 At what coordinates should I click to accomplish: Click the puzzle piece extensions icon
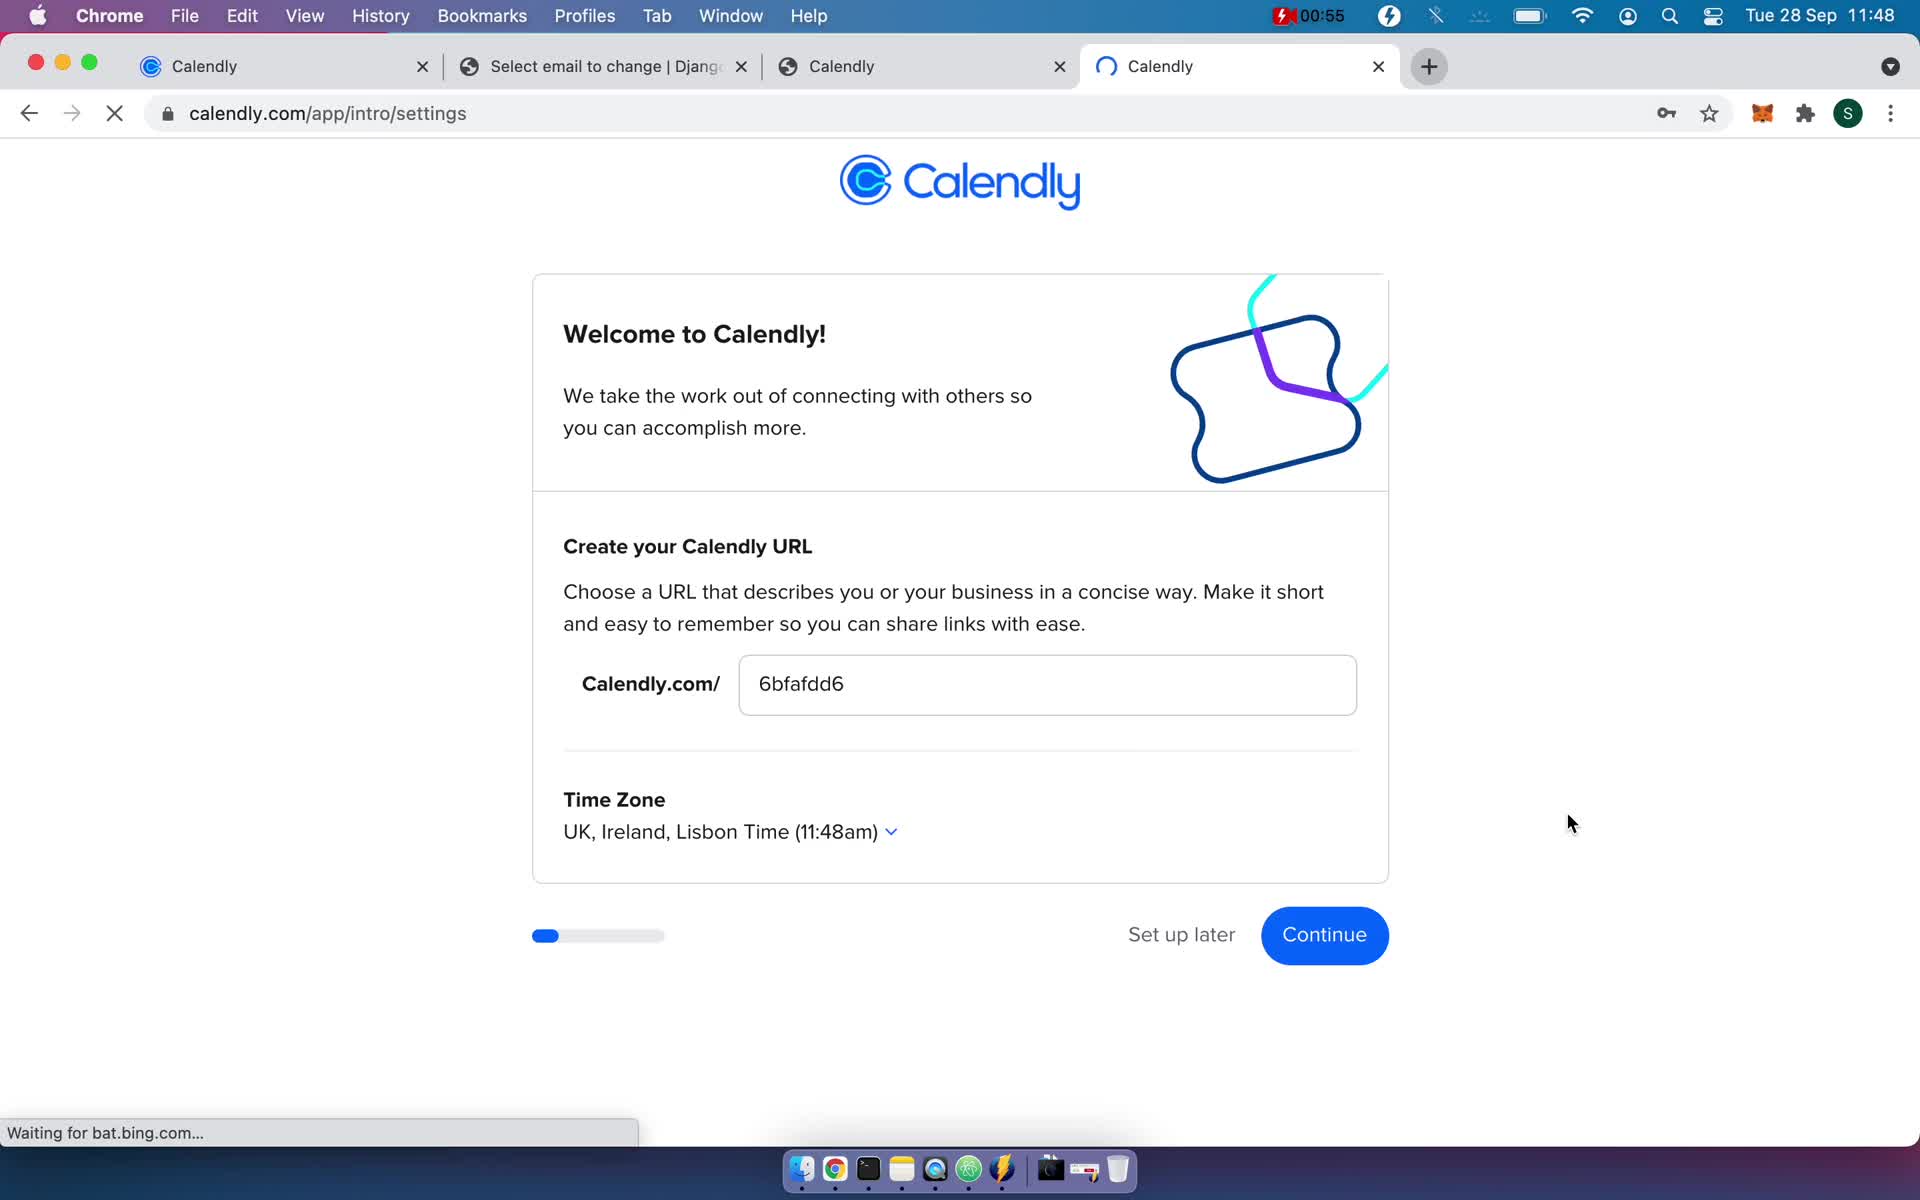(1805, 113)
